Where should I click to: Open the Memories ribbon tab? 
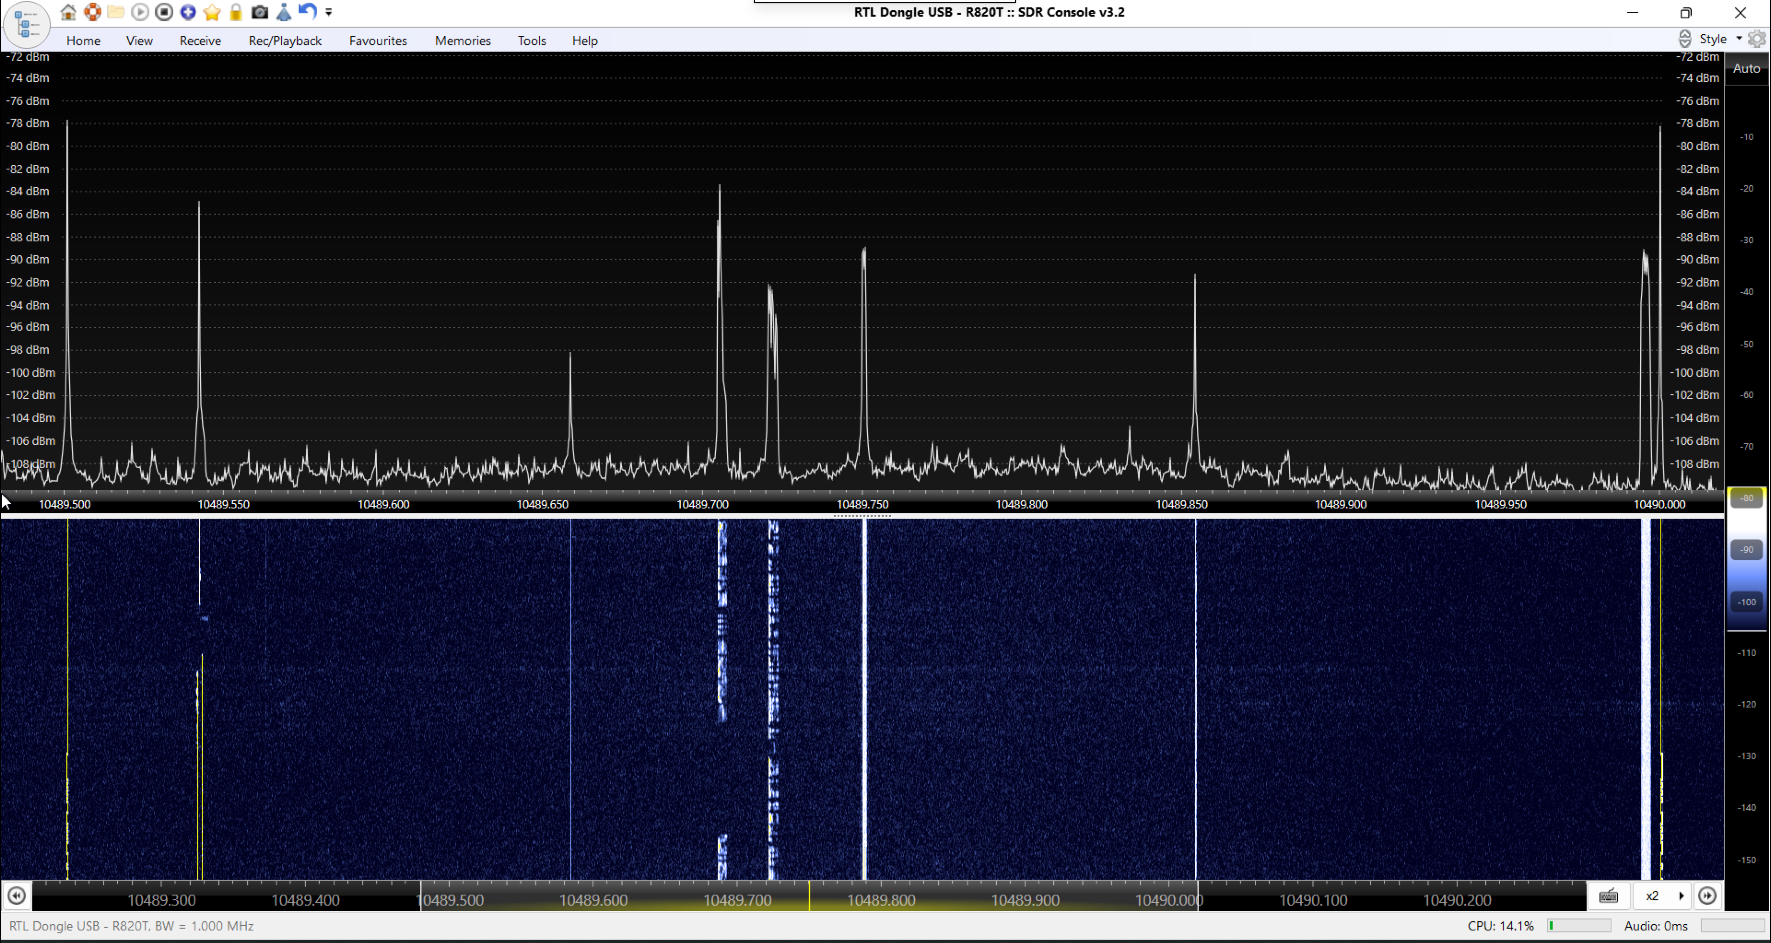point(462,41)
